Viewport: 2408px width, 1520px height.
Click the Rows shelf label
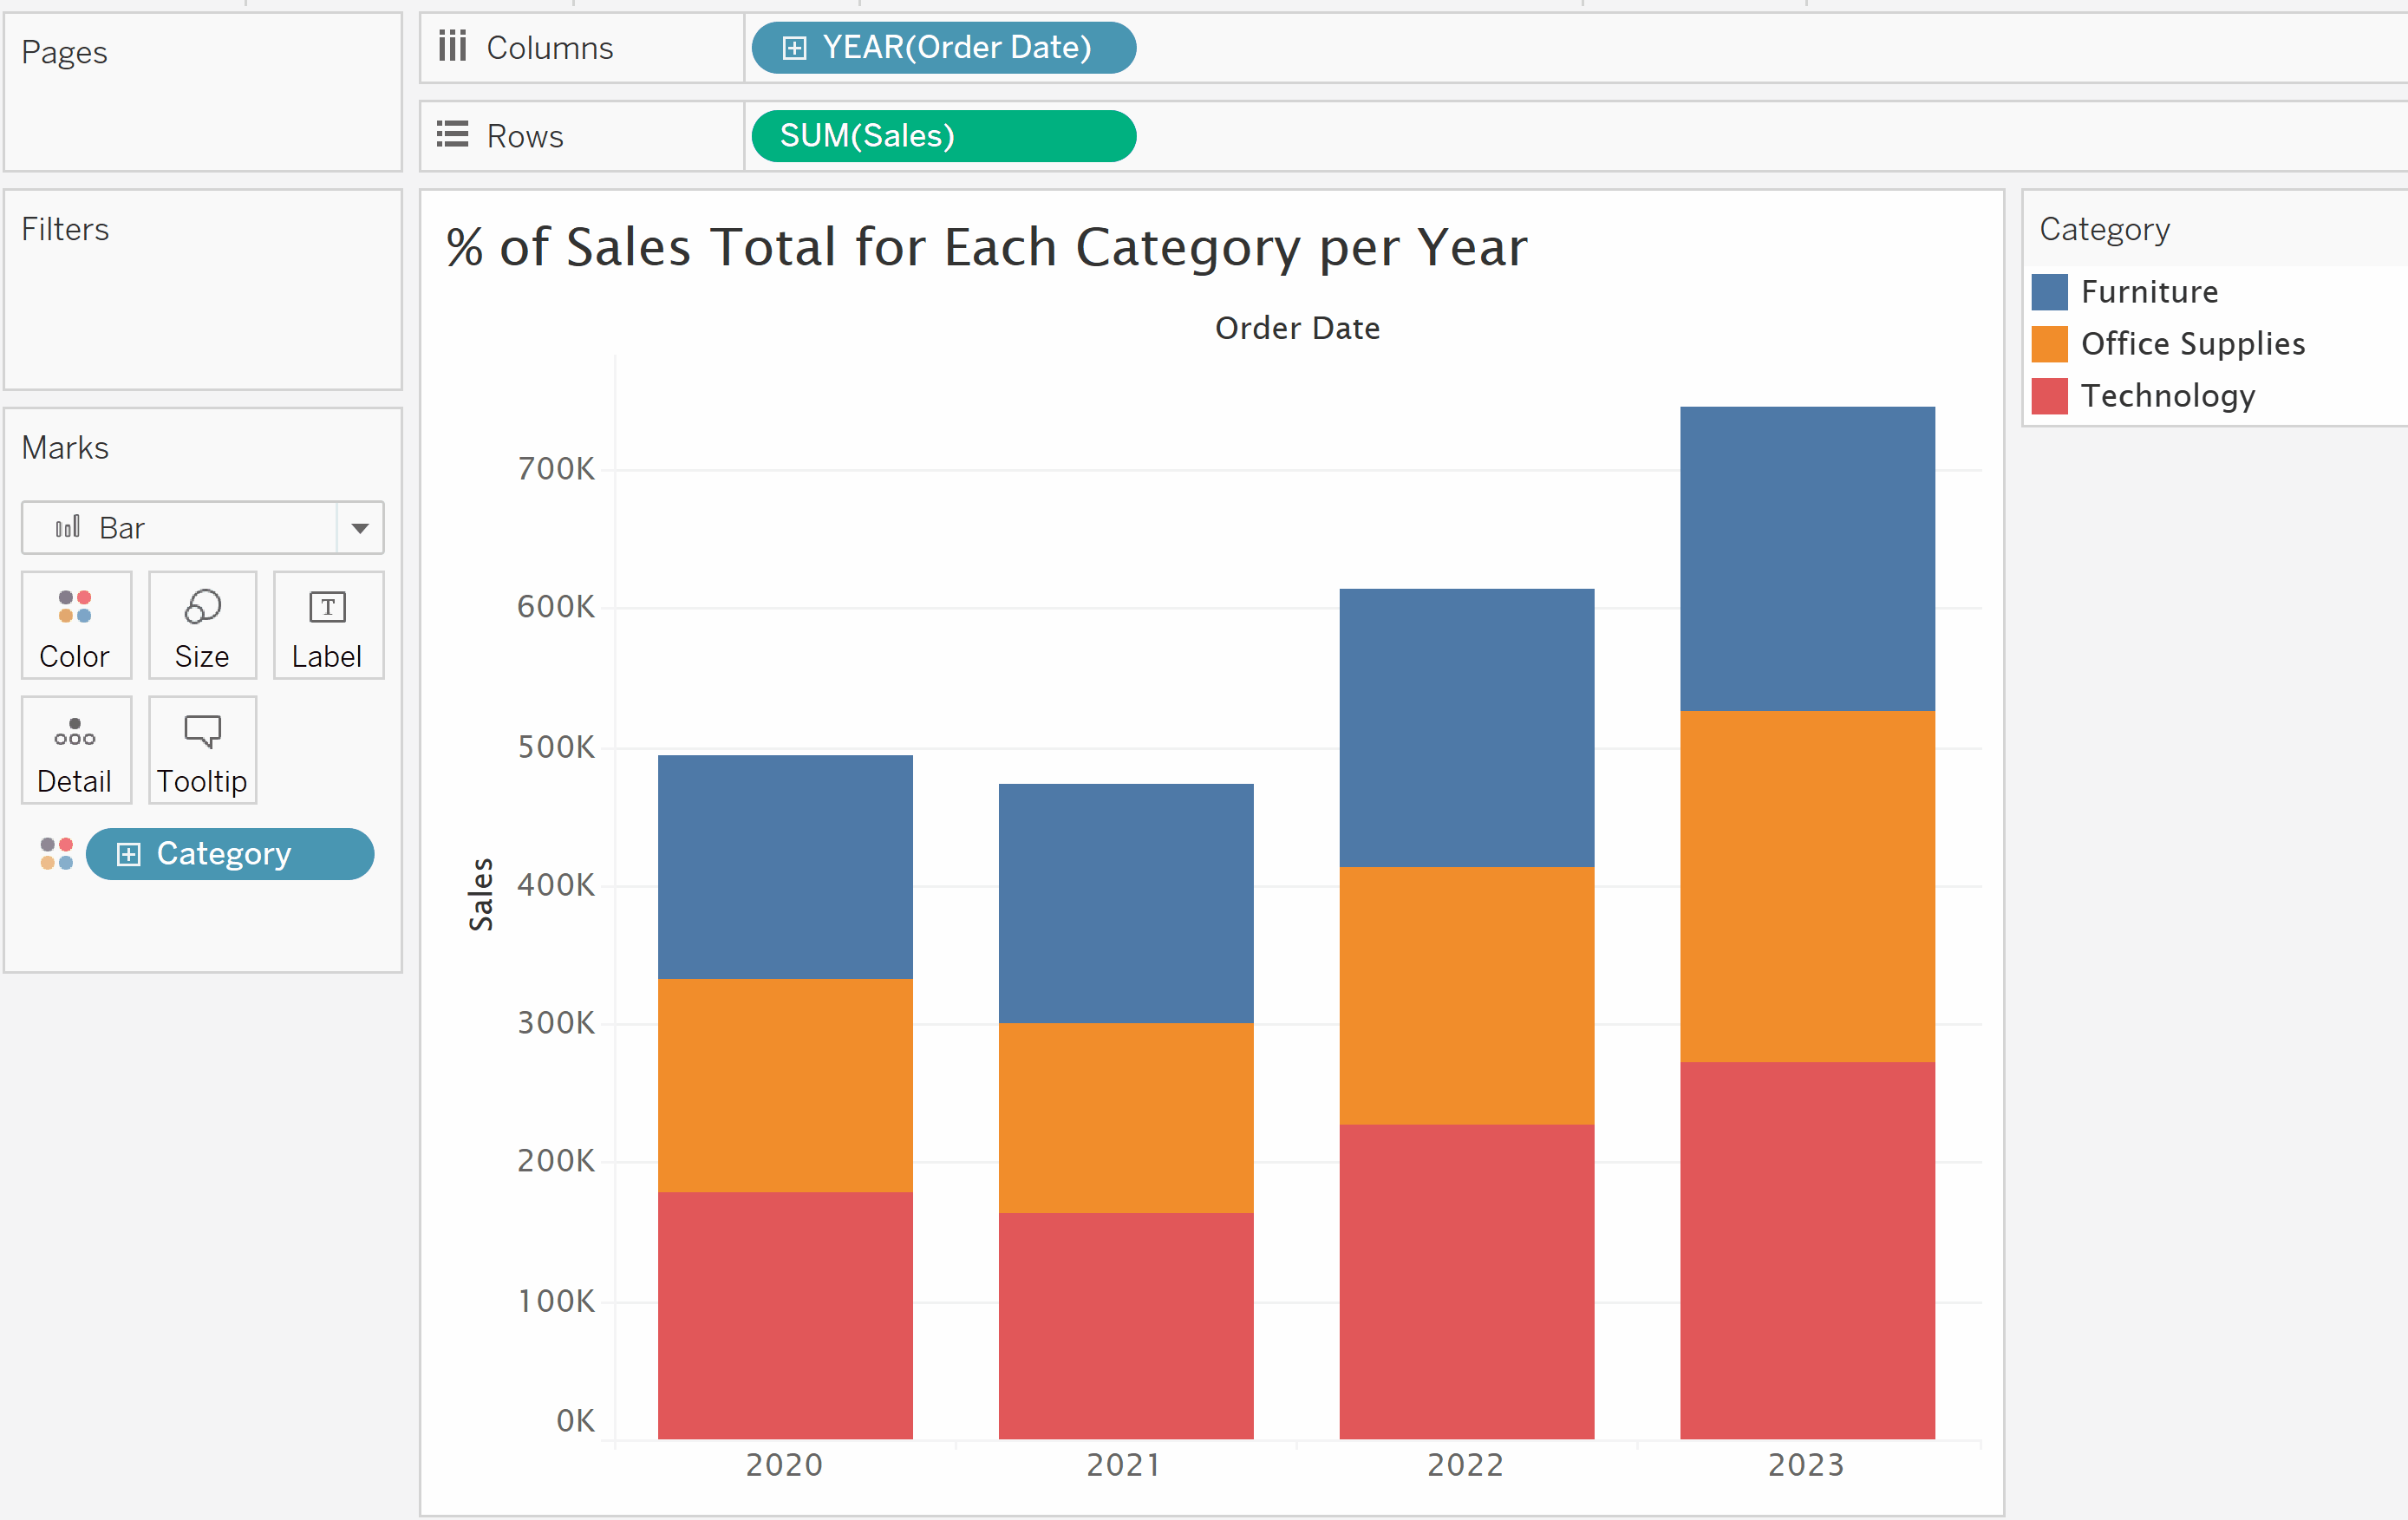[x=525, y=137]
